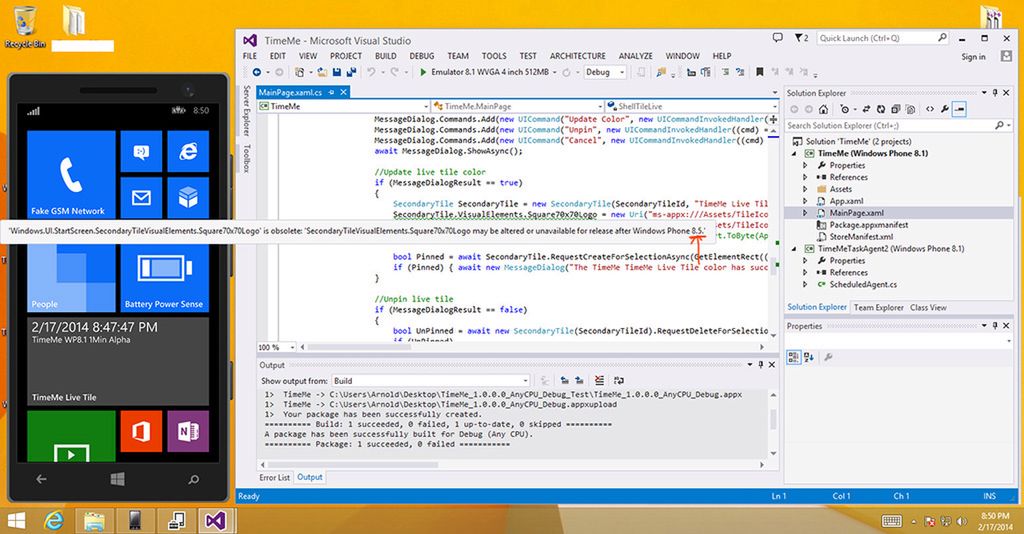Start debugging with the green play button

point(424,73)
